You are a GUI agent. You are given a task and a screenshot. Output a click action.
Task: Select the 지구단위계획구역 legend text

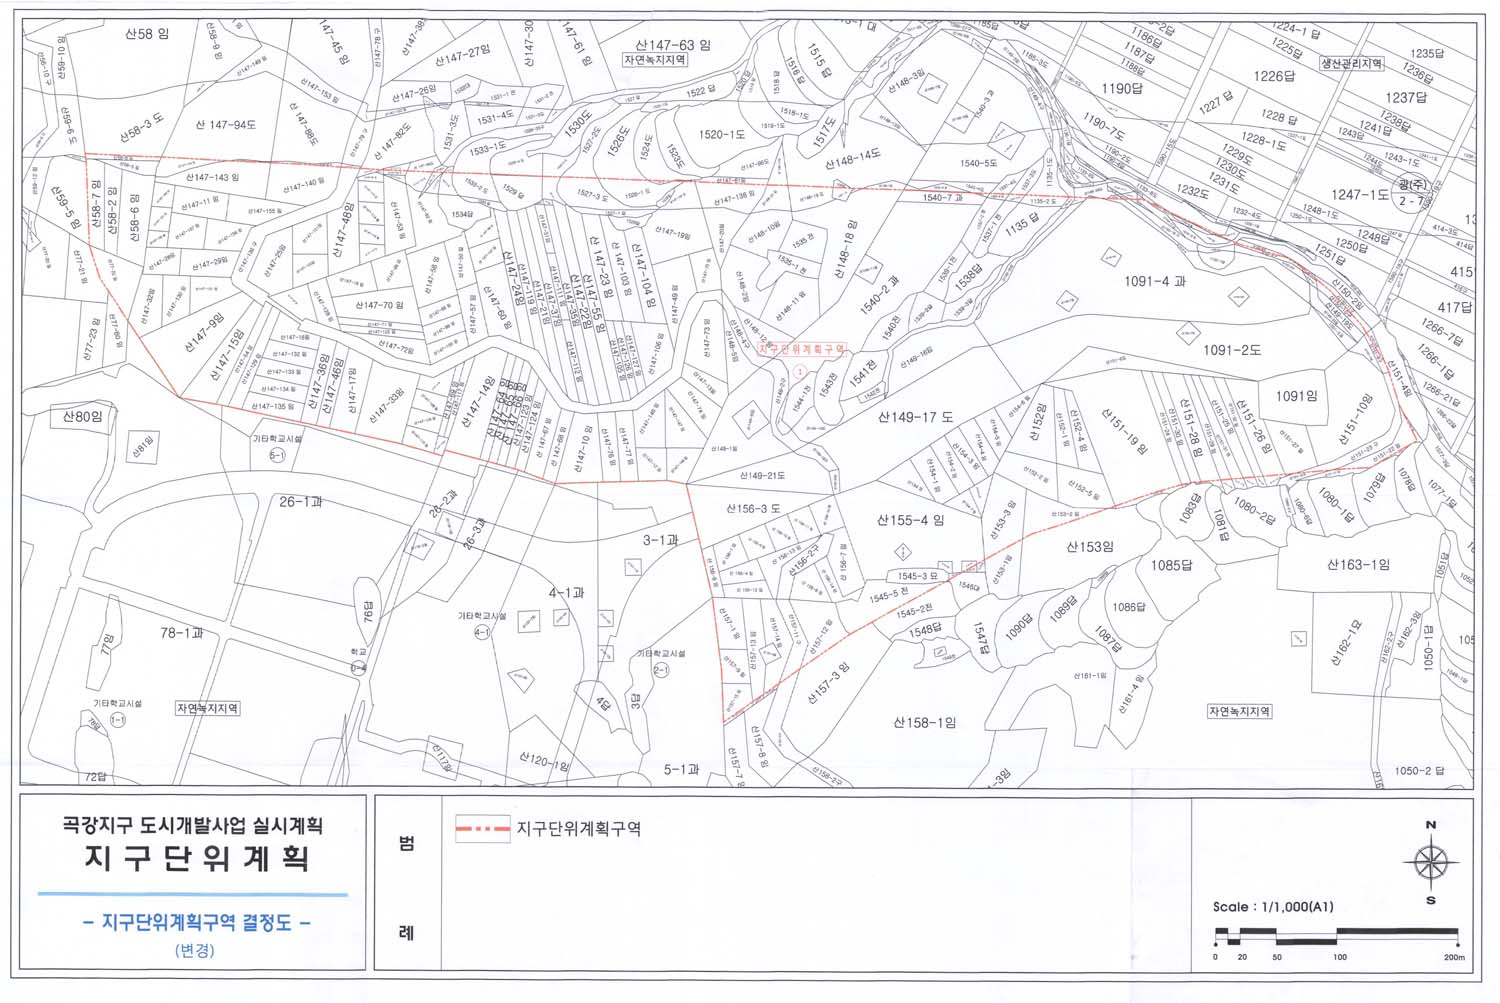click(x=578, y=829)
